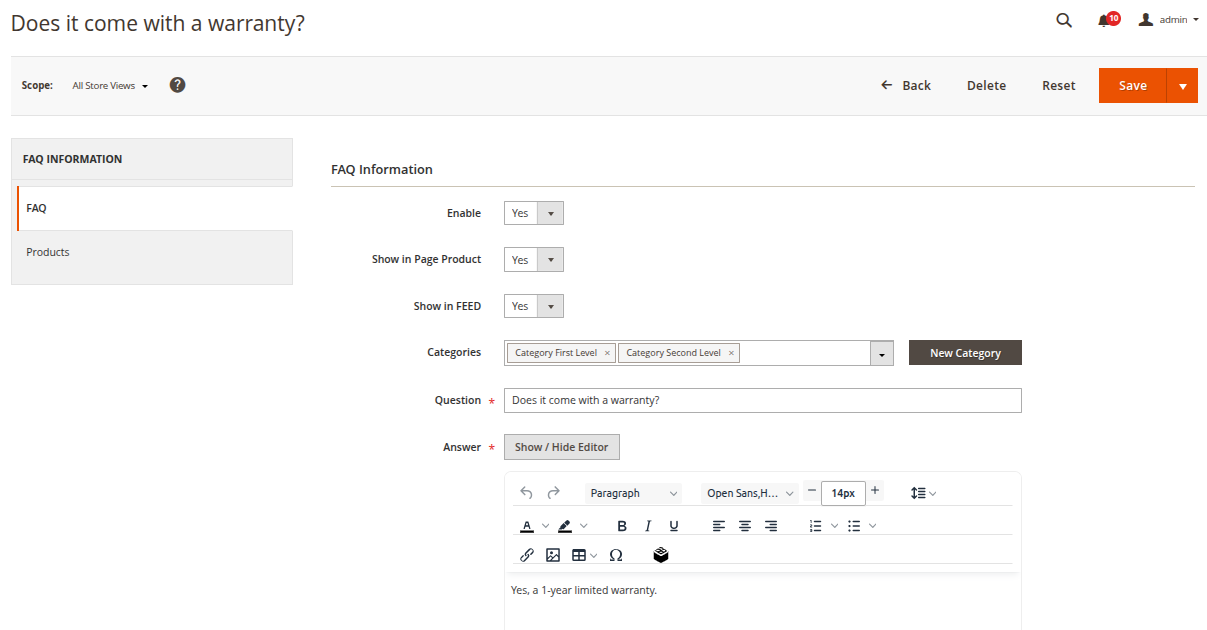This screenshot has width=1207, height=630.
Task: Switch the Show in FEED option
Action: coord(534,306)
